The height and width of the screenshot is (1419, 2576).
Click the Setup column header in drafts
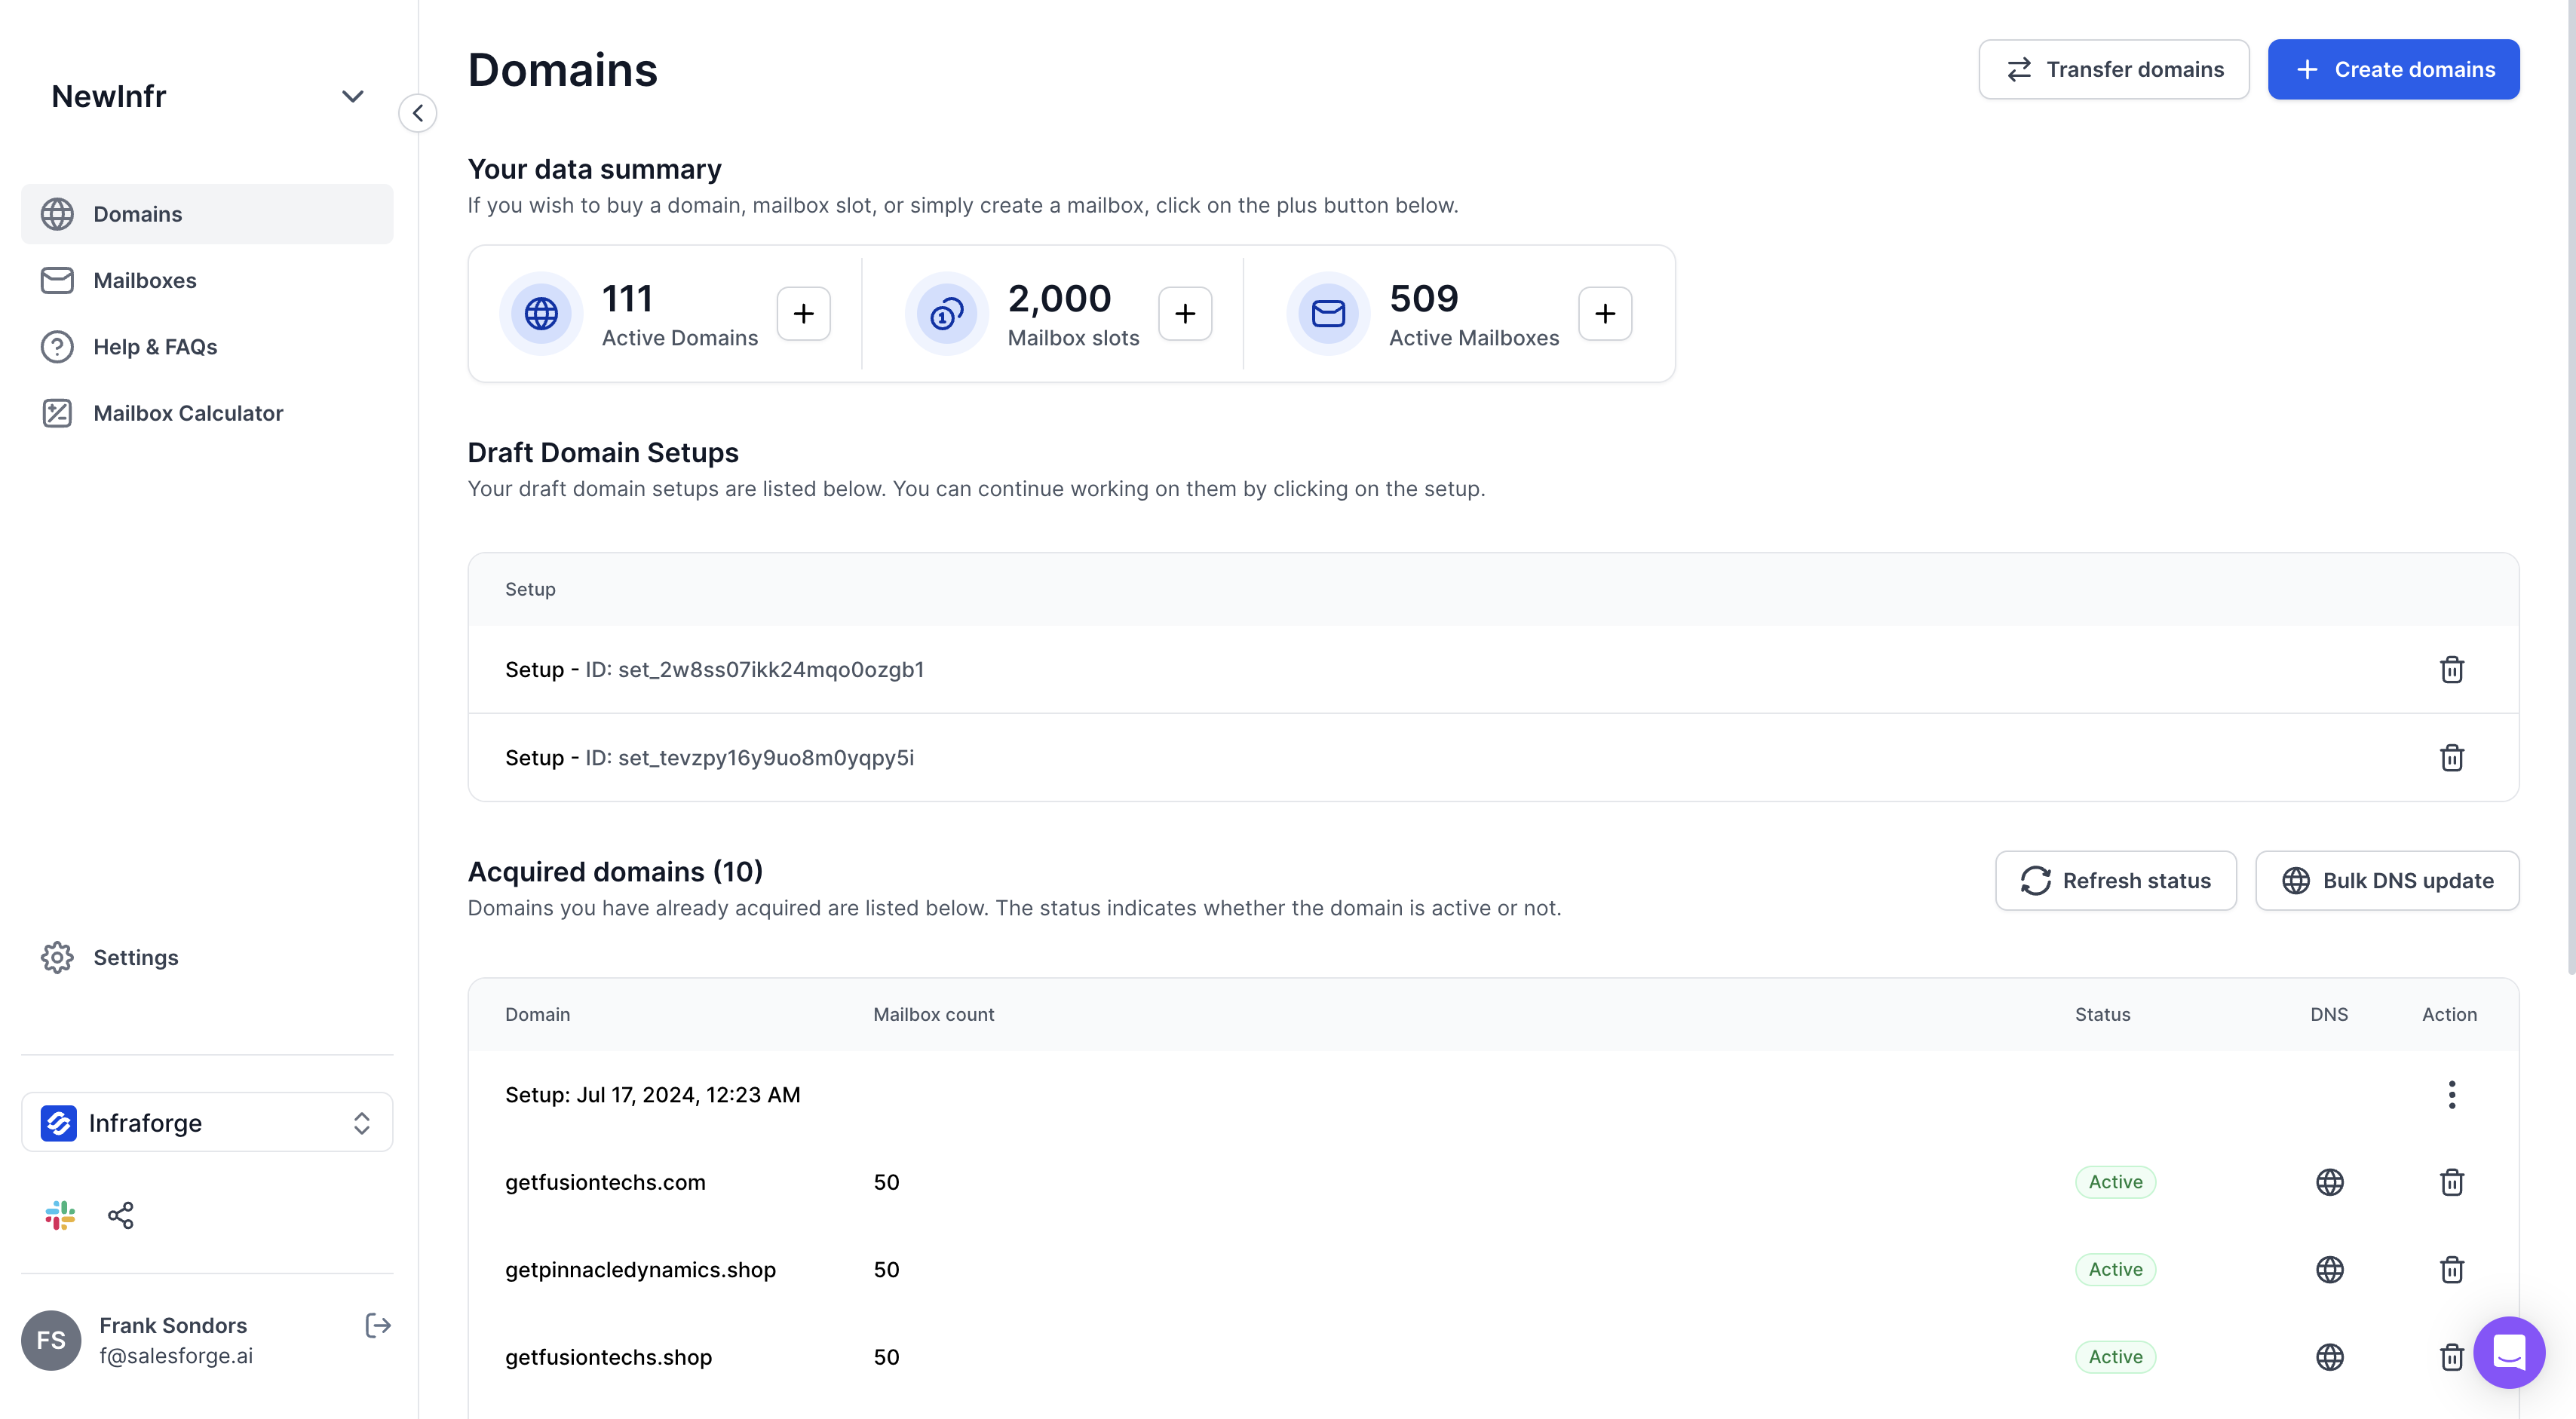[x=530, y=589]
